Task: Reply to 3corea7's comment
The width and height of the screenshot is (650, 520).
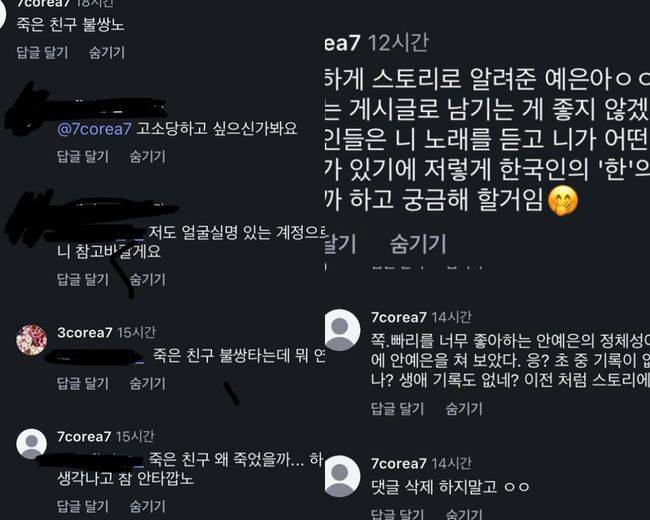Action: click(x=82, y=383)
